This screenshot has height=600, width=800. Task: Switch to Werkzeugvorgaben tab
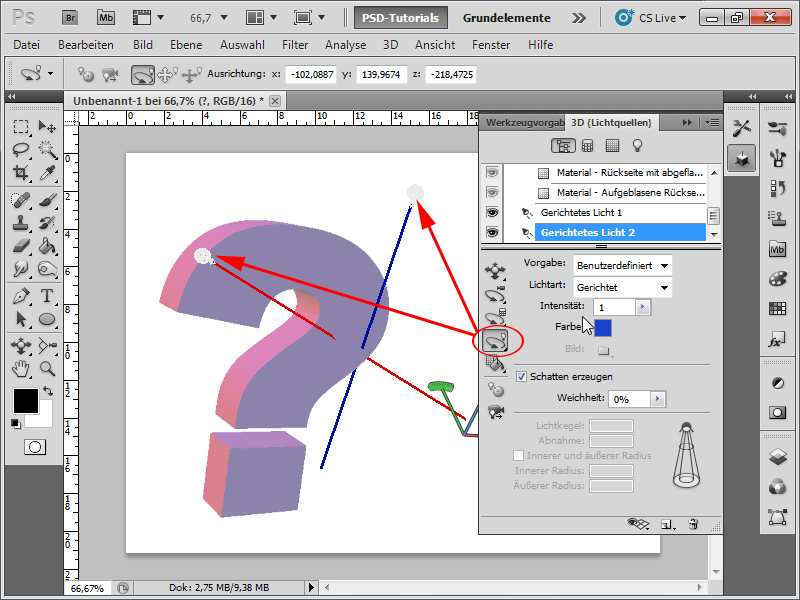coord(524,122)
